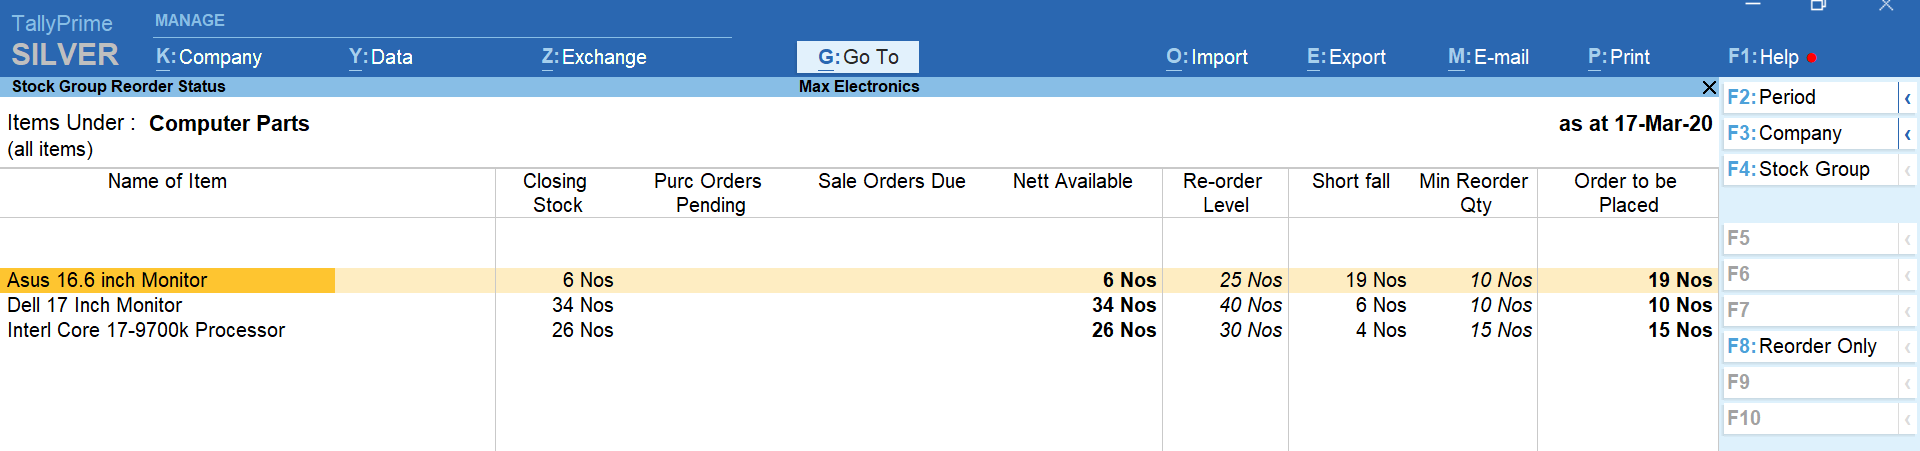Click the Min Reorder Qty column header
The height and width of the screenshot is (451, 1920).
pyautogui.click(x=1474, y=193)
